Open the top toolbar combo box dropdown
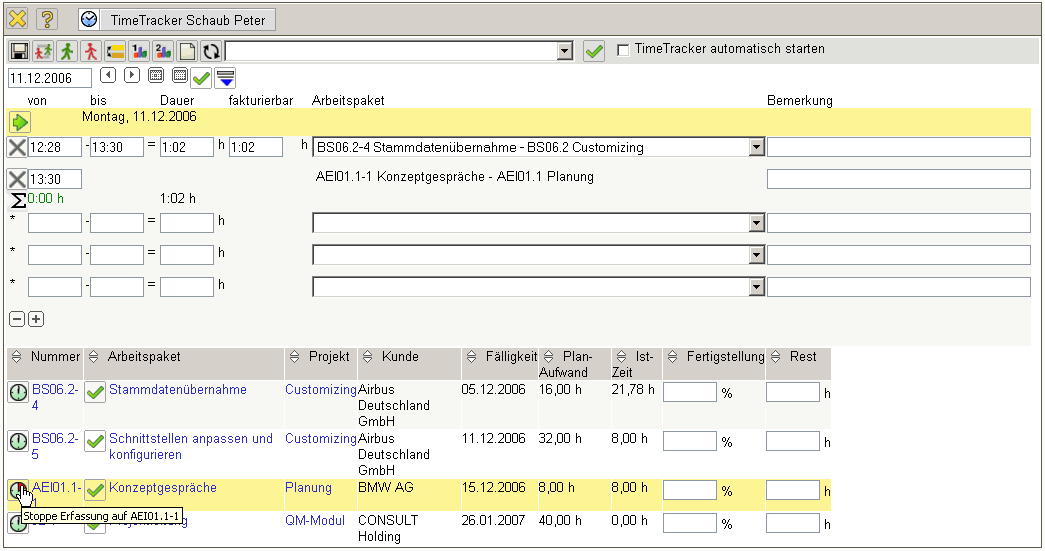1045x551 pixels. 564,51
